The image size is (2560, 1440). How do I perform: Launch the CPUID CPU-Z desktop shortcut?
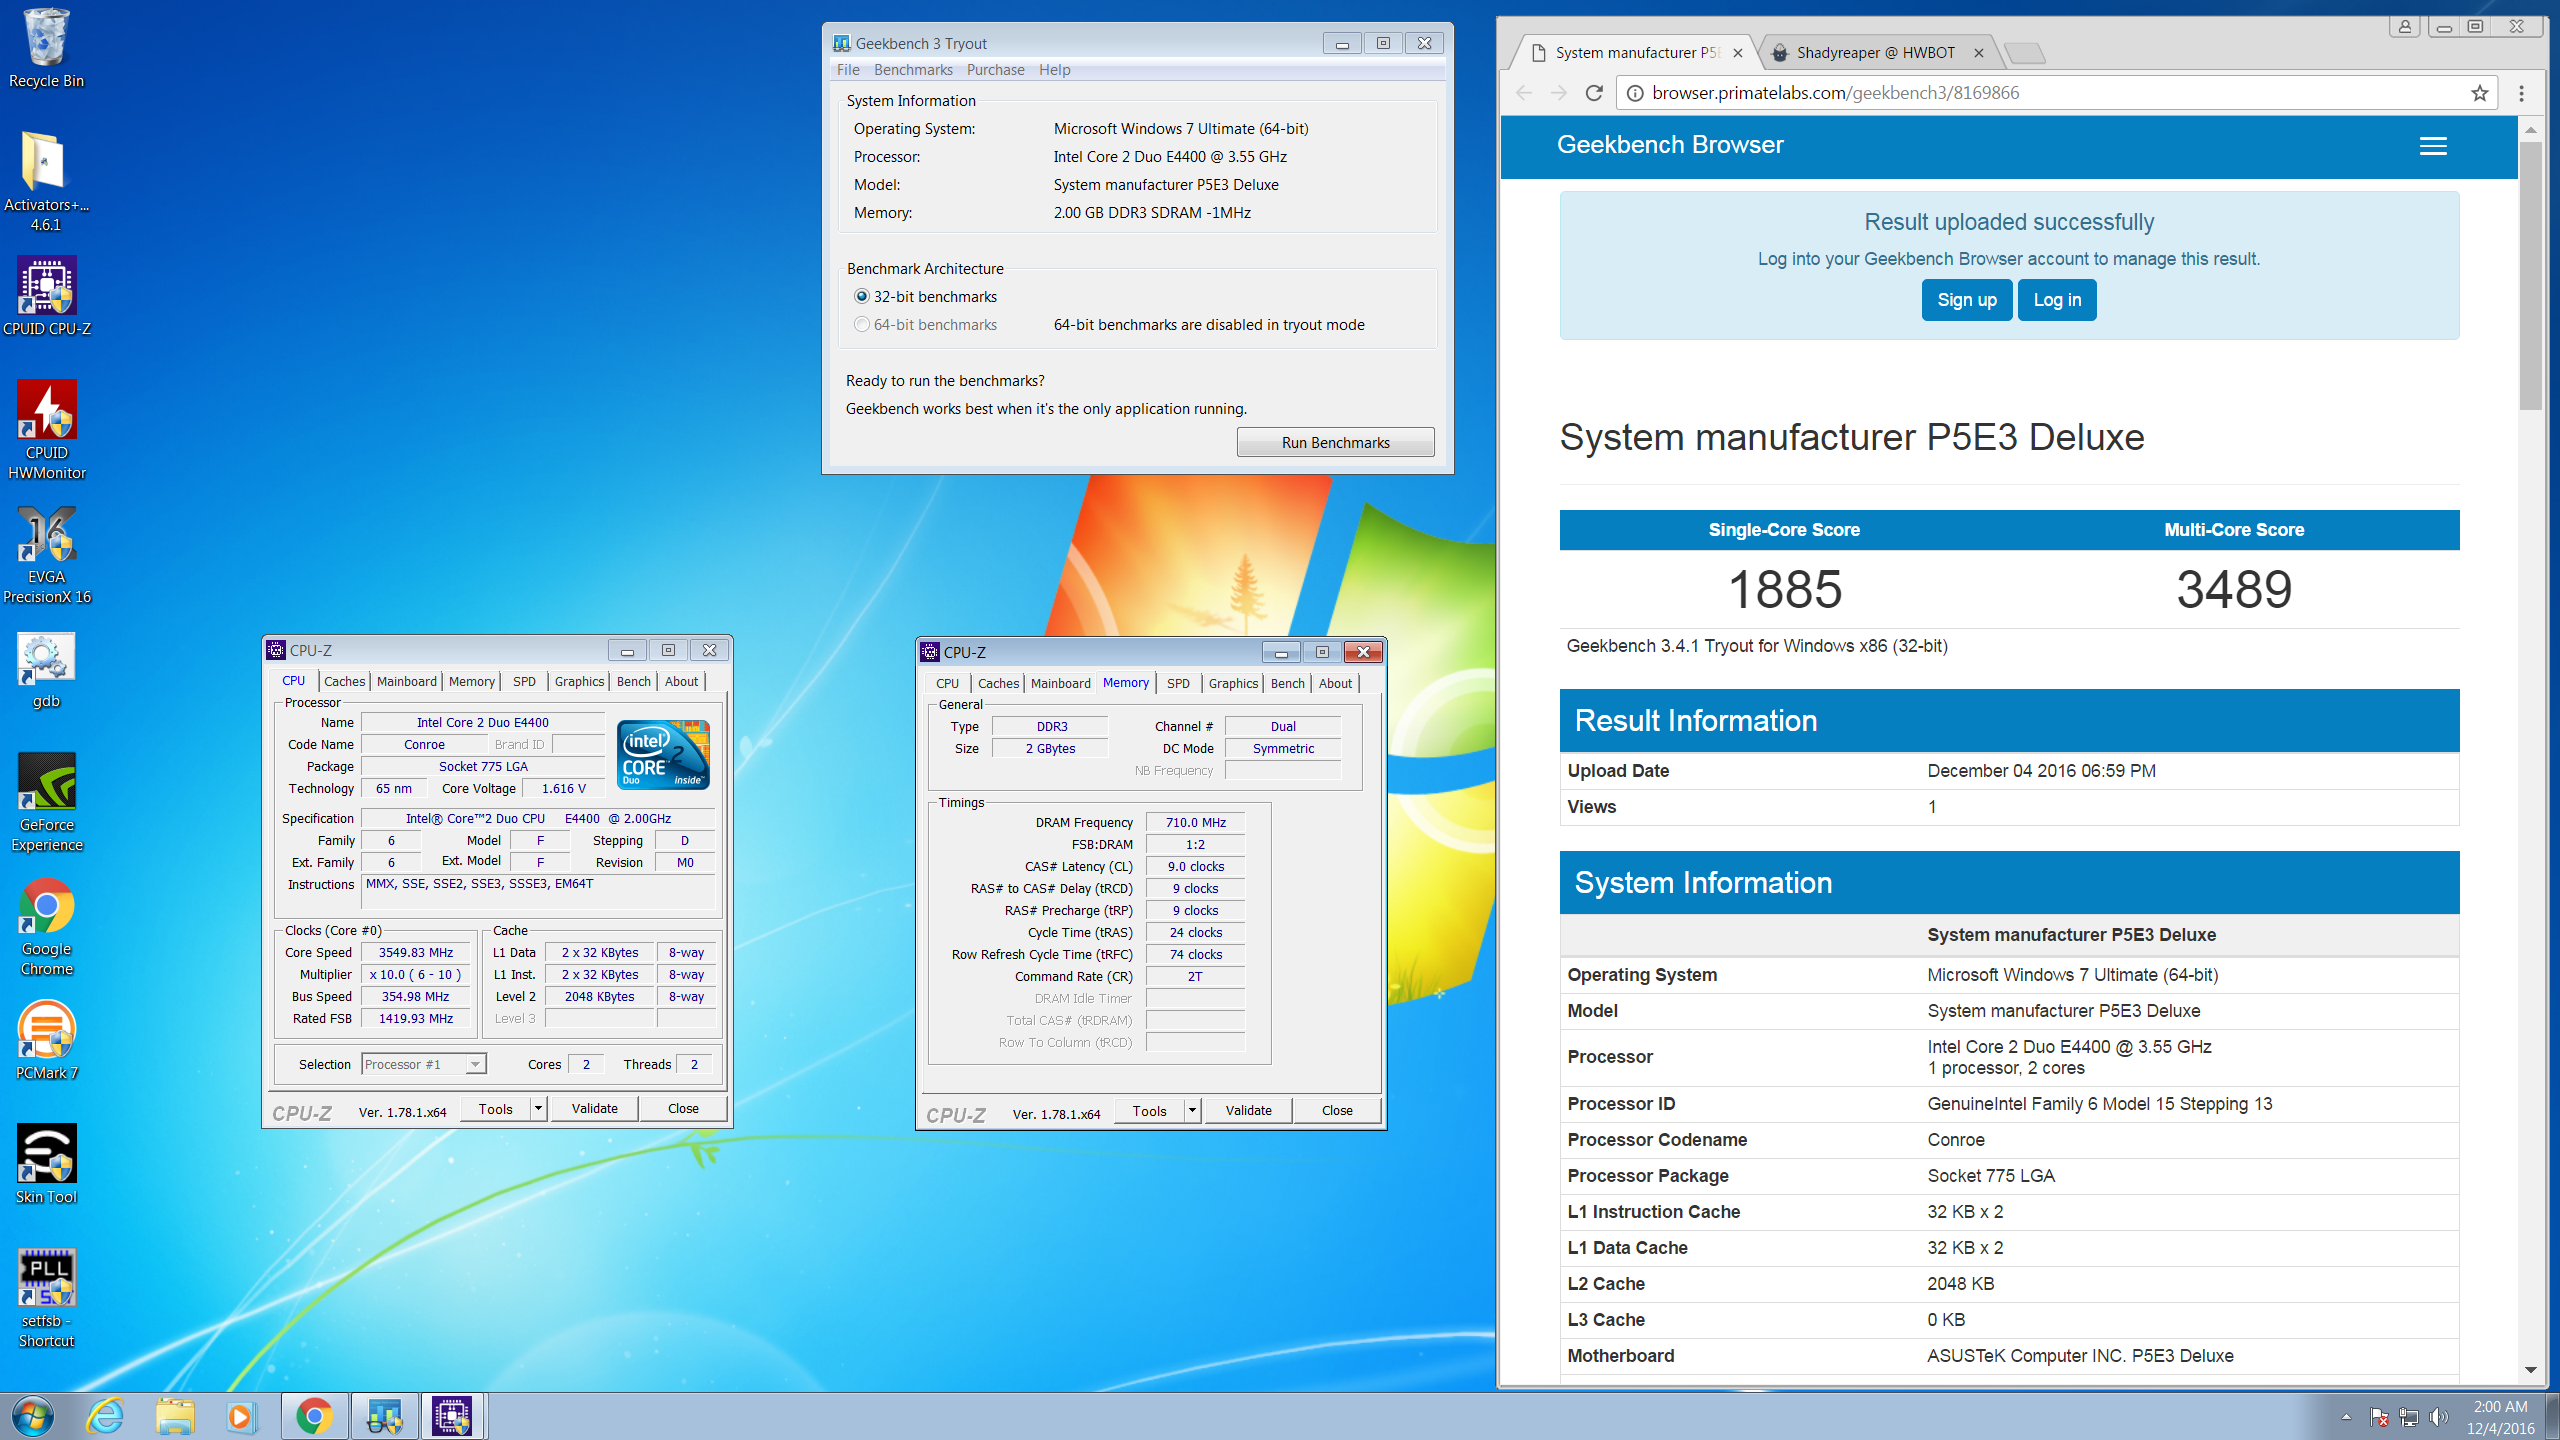click(46, 297)
